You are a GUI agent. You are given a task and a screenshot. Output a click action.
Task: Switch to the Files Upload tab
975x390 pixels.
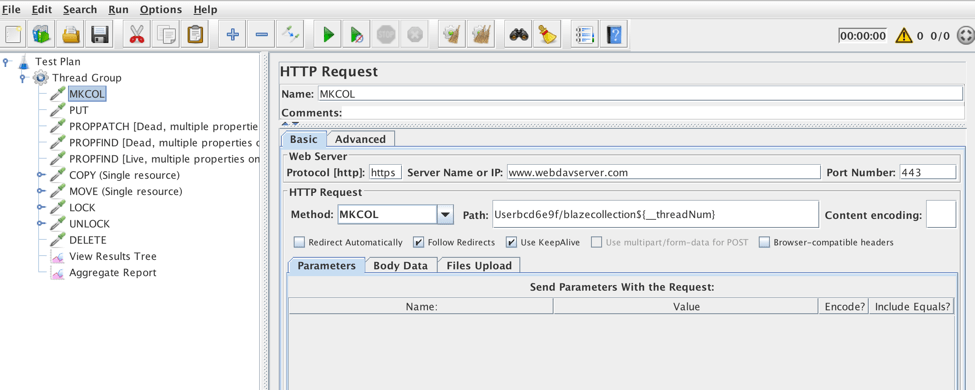(479, 266)
